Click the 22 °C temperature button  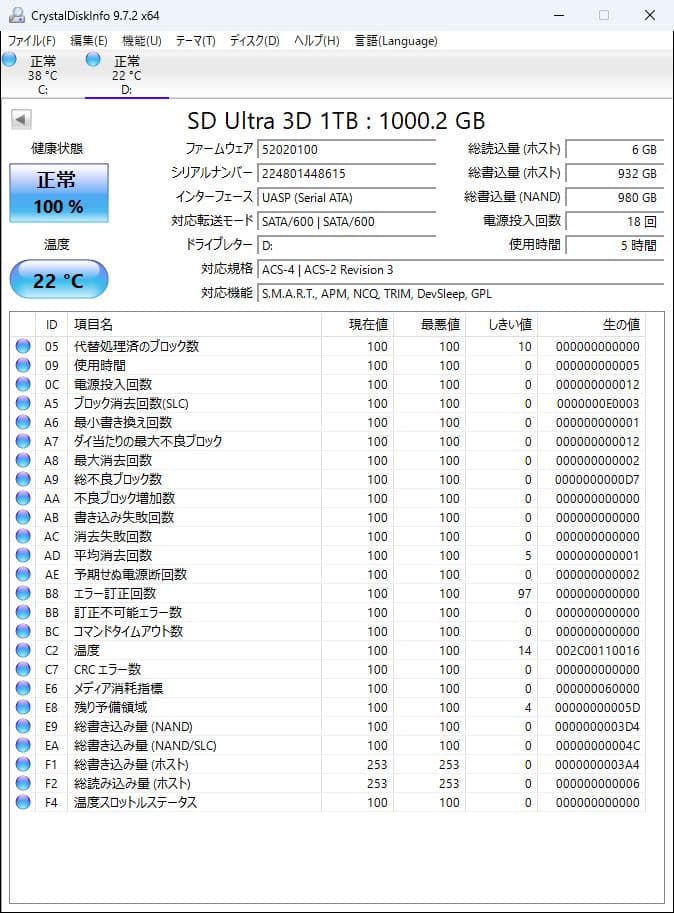(59, 279)
